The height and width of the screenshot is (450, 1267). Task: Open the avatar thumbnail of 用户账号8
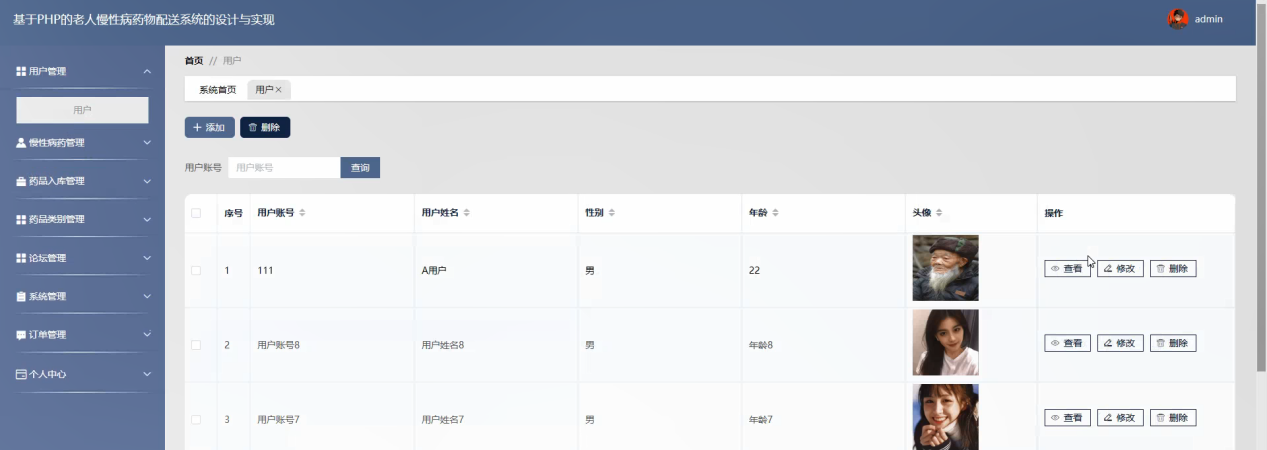(945, 342)
